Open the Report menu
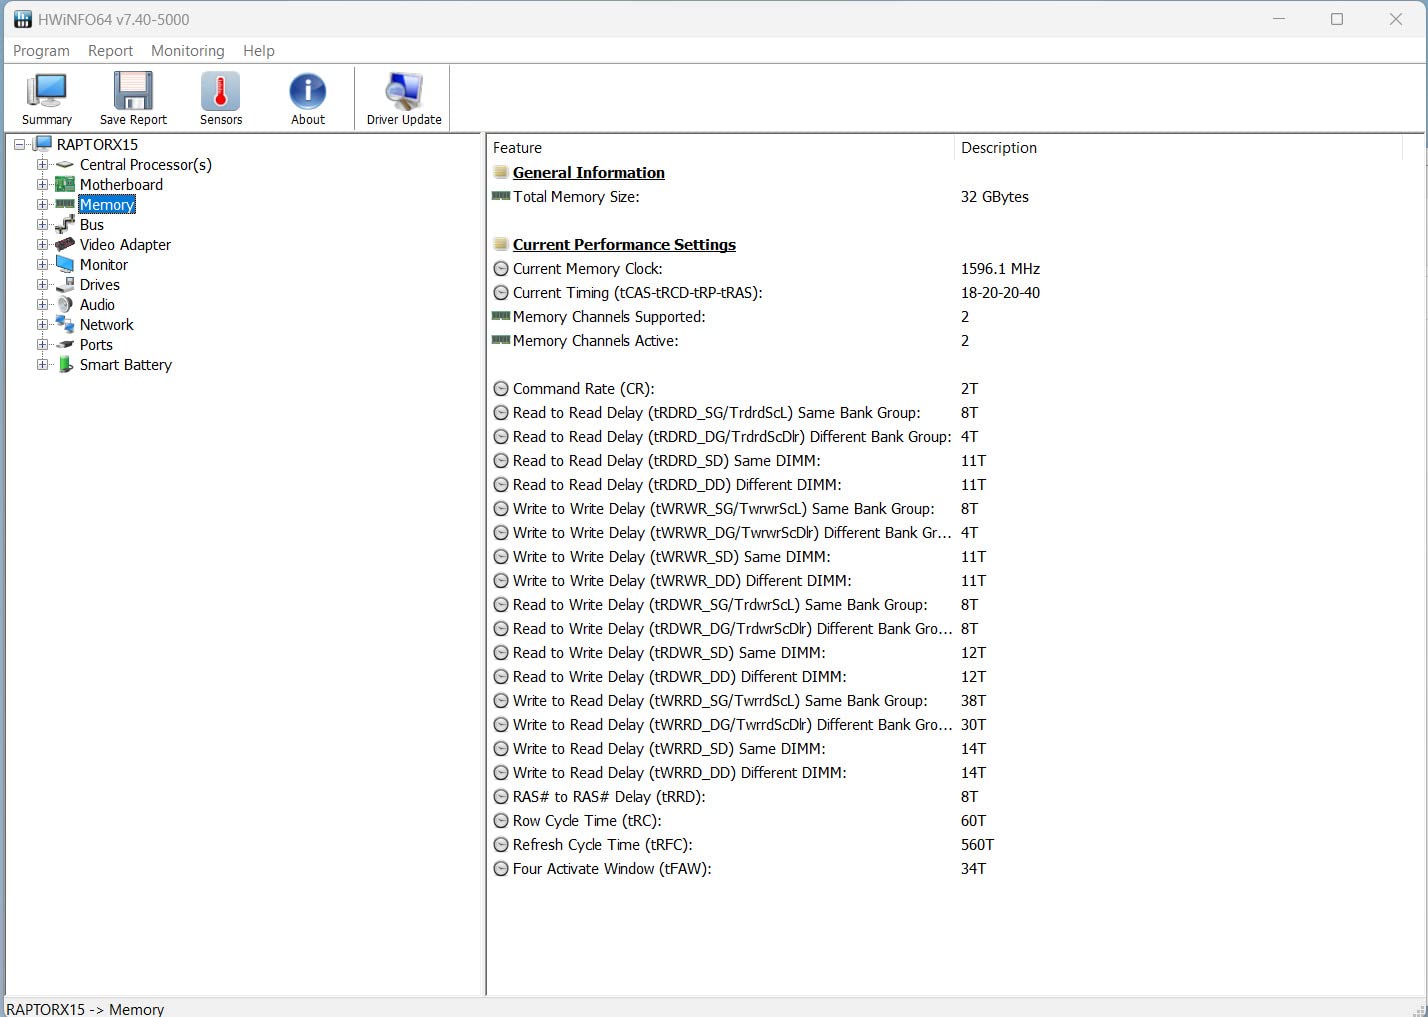 (110, 51)
